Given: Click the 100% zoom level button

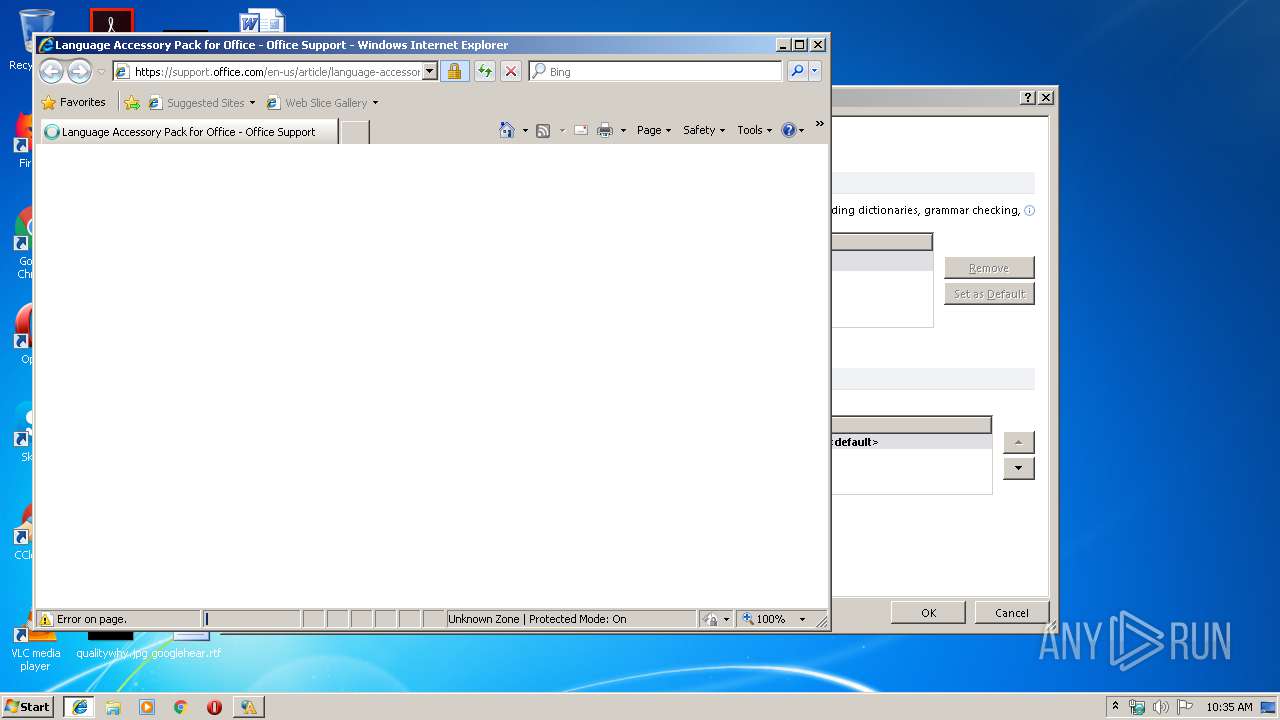Looking at the screenshot, I should pos(765,619).
